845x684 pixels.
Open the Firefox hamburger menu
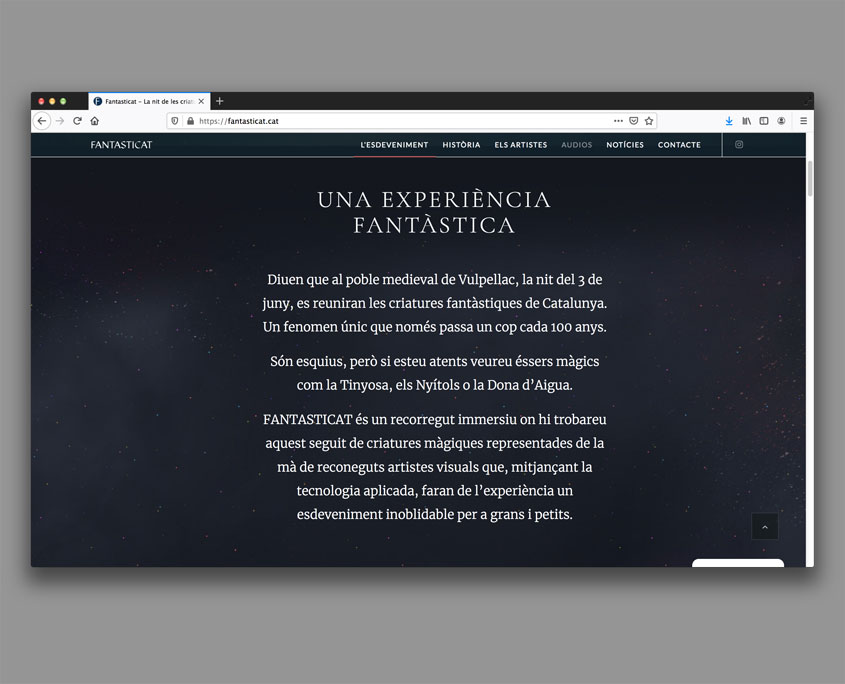(803, 121)
